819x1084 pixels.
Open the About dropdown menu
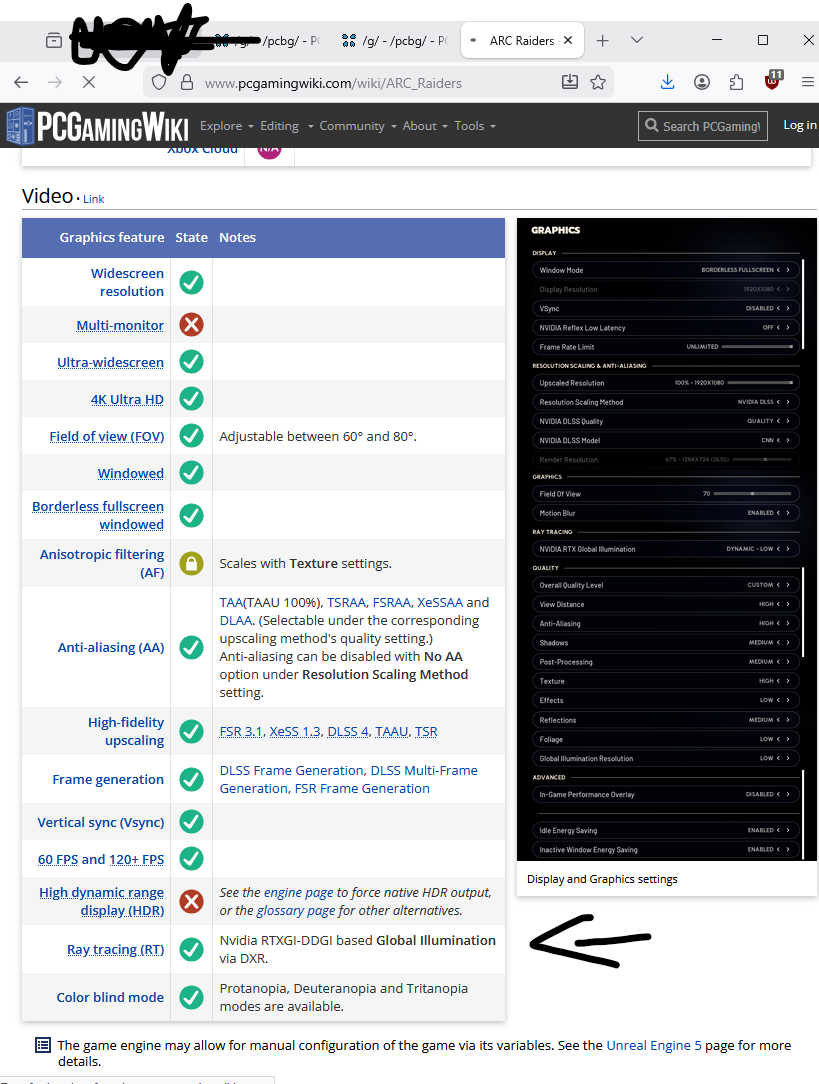(x=425, y=126)
